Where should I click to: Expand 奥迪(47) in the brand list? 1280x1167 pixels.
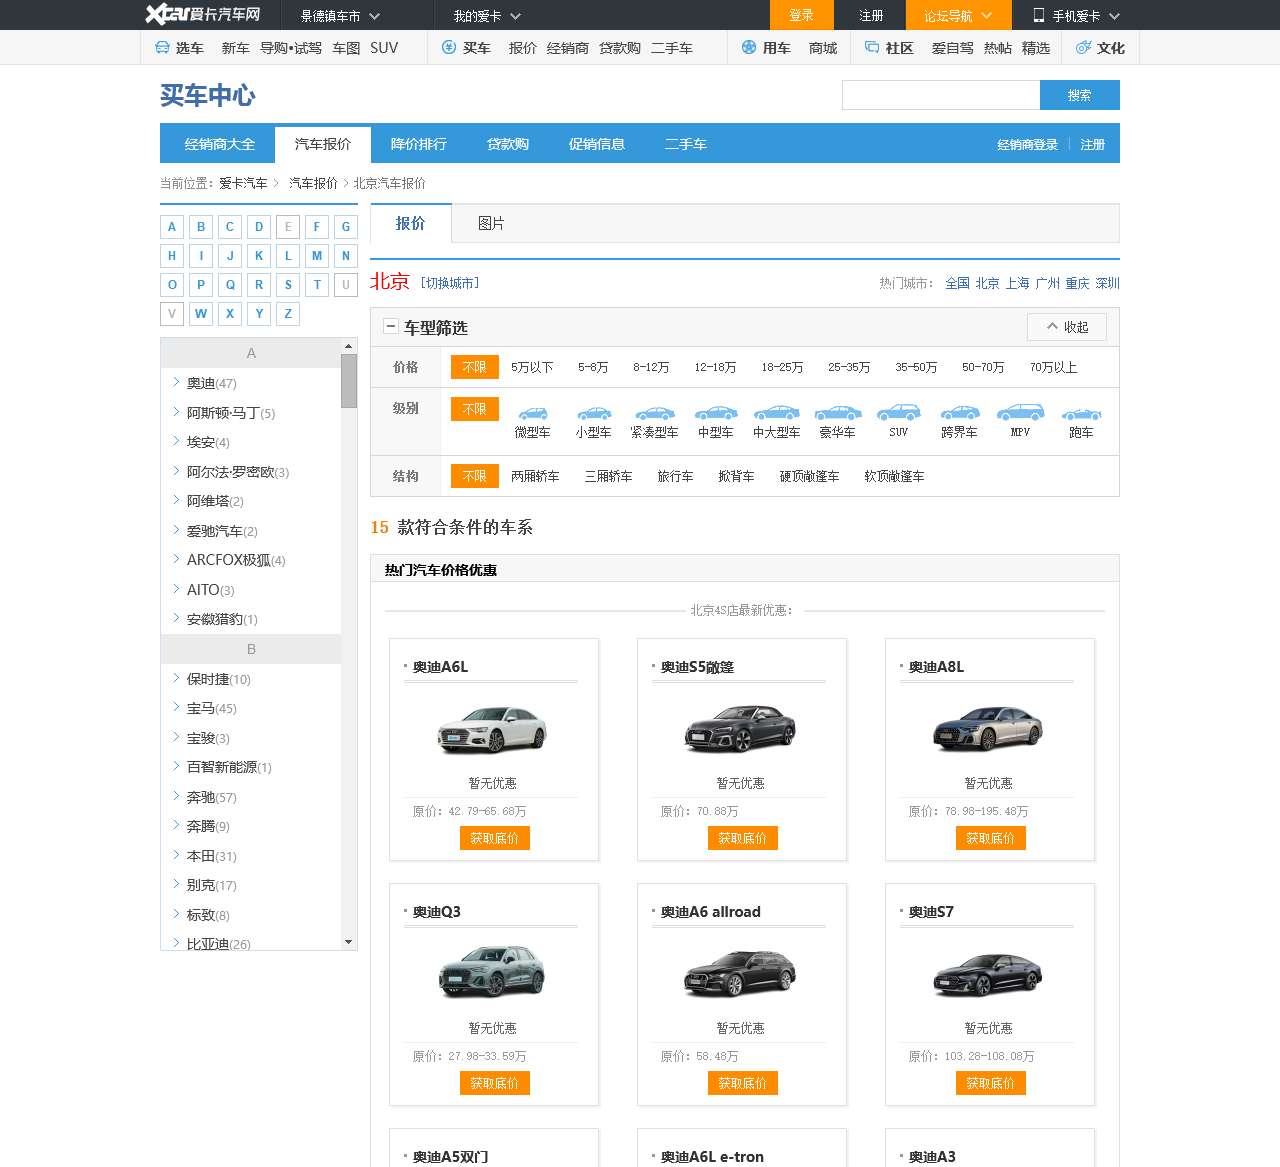(x=211, y=383)
